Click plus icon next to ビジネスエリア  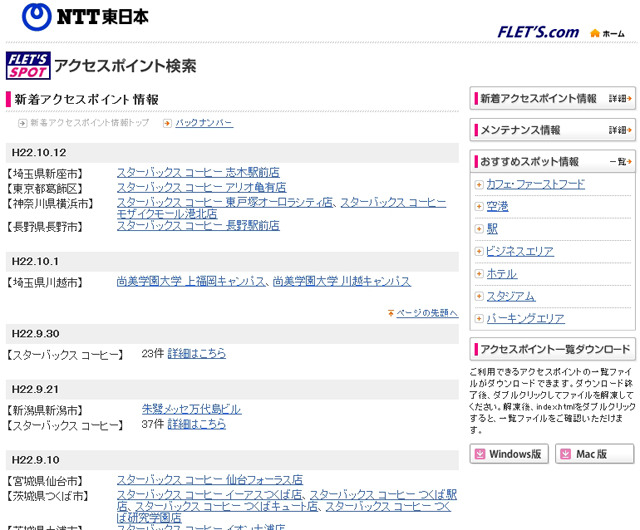click(x=479, y=252)
